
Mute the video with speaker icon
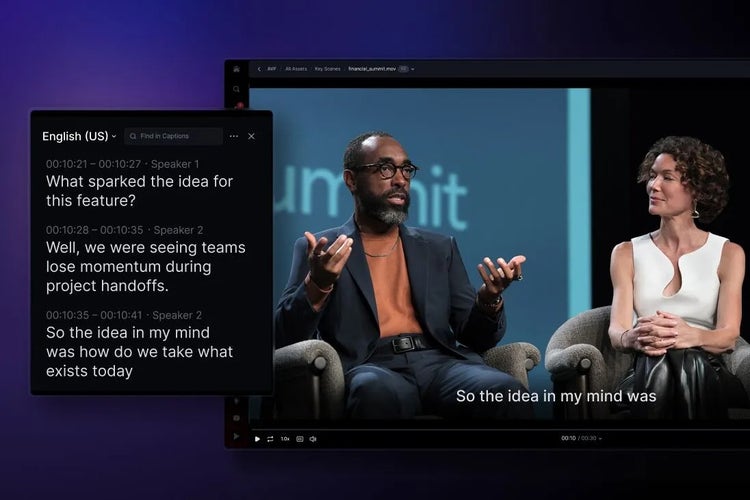pyautogui.click(x=313, y=438)
